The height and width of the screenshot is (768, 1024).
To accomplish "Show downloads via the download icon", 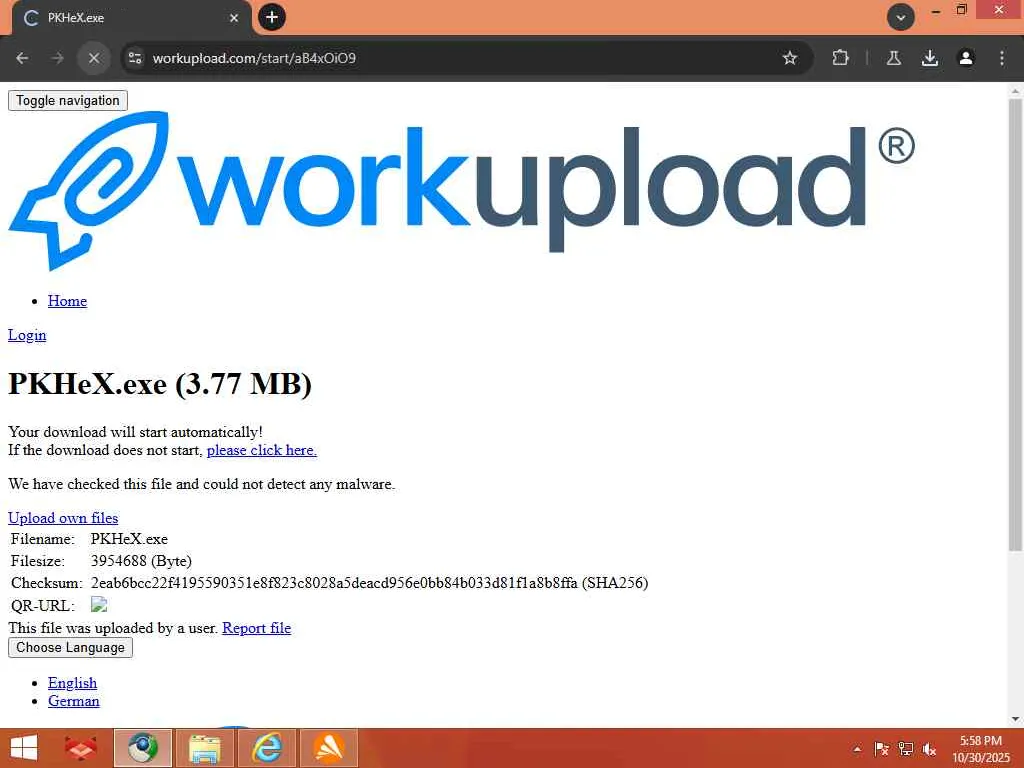I will click(929, 58).
